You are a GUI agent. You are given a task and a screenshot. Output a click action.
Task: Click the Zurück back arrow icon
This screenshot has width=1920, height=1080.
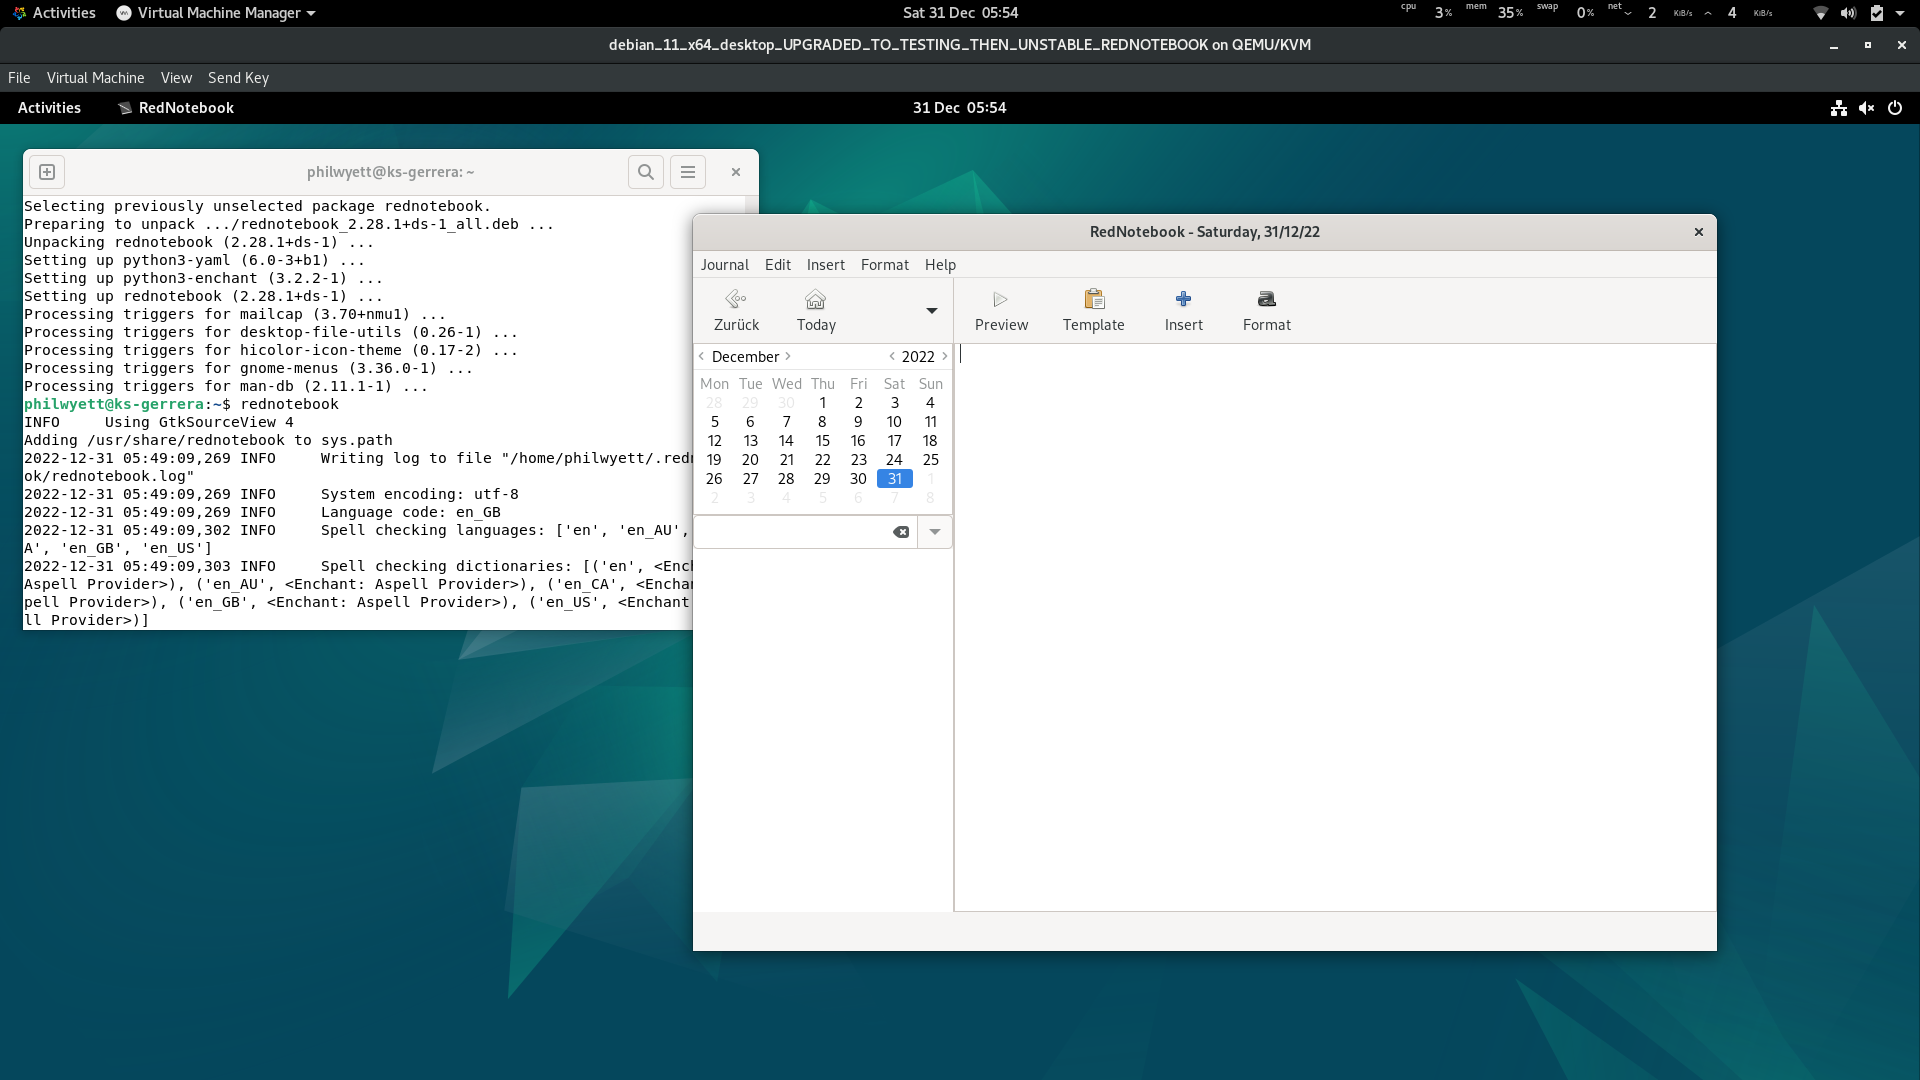click(736, 300)
